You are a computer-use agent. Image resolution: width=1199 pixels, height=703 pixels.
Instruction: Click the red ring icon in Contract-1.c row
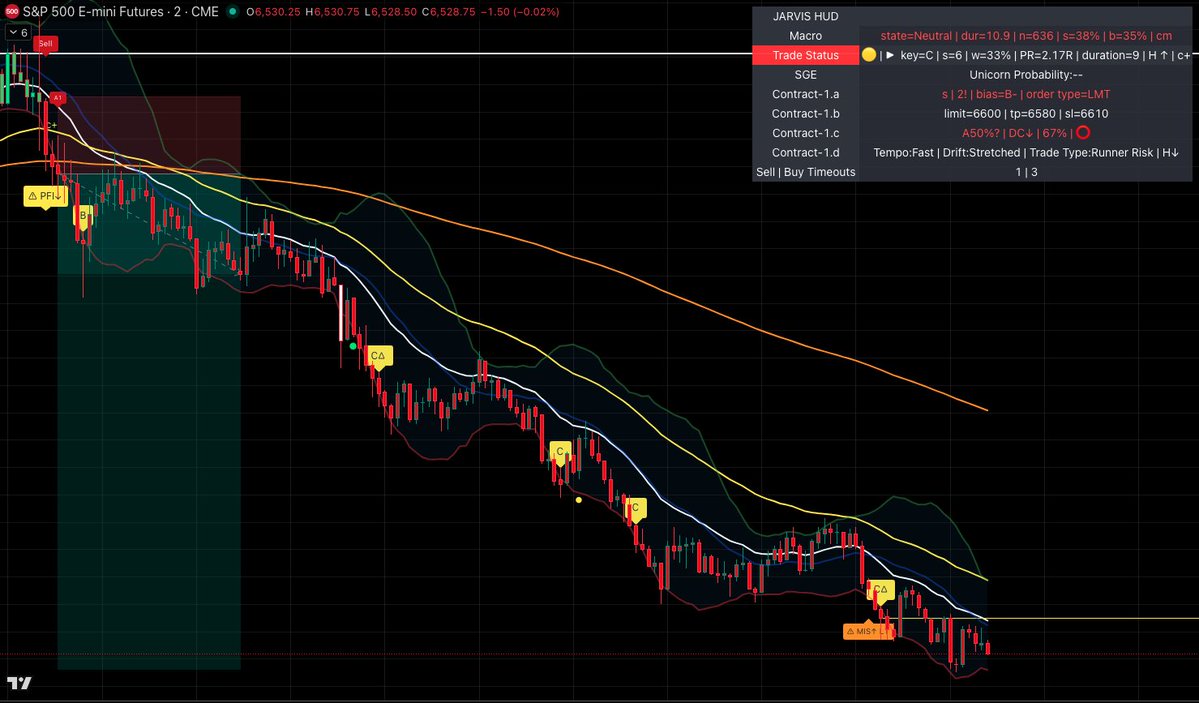[1082, 133]
